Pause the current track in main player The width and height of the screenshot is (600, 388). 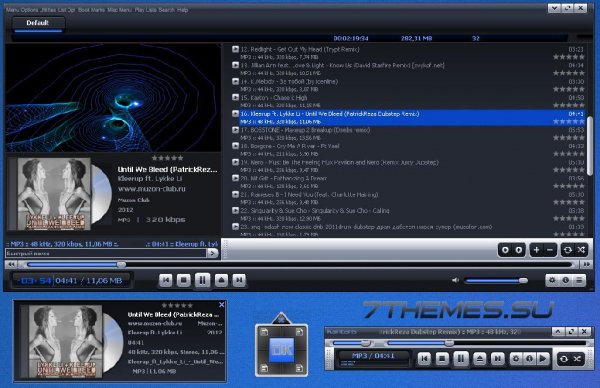pos(202,280)
